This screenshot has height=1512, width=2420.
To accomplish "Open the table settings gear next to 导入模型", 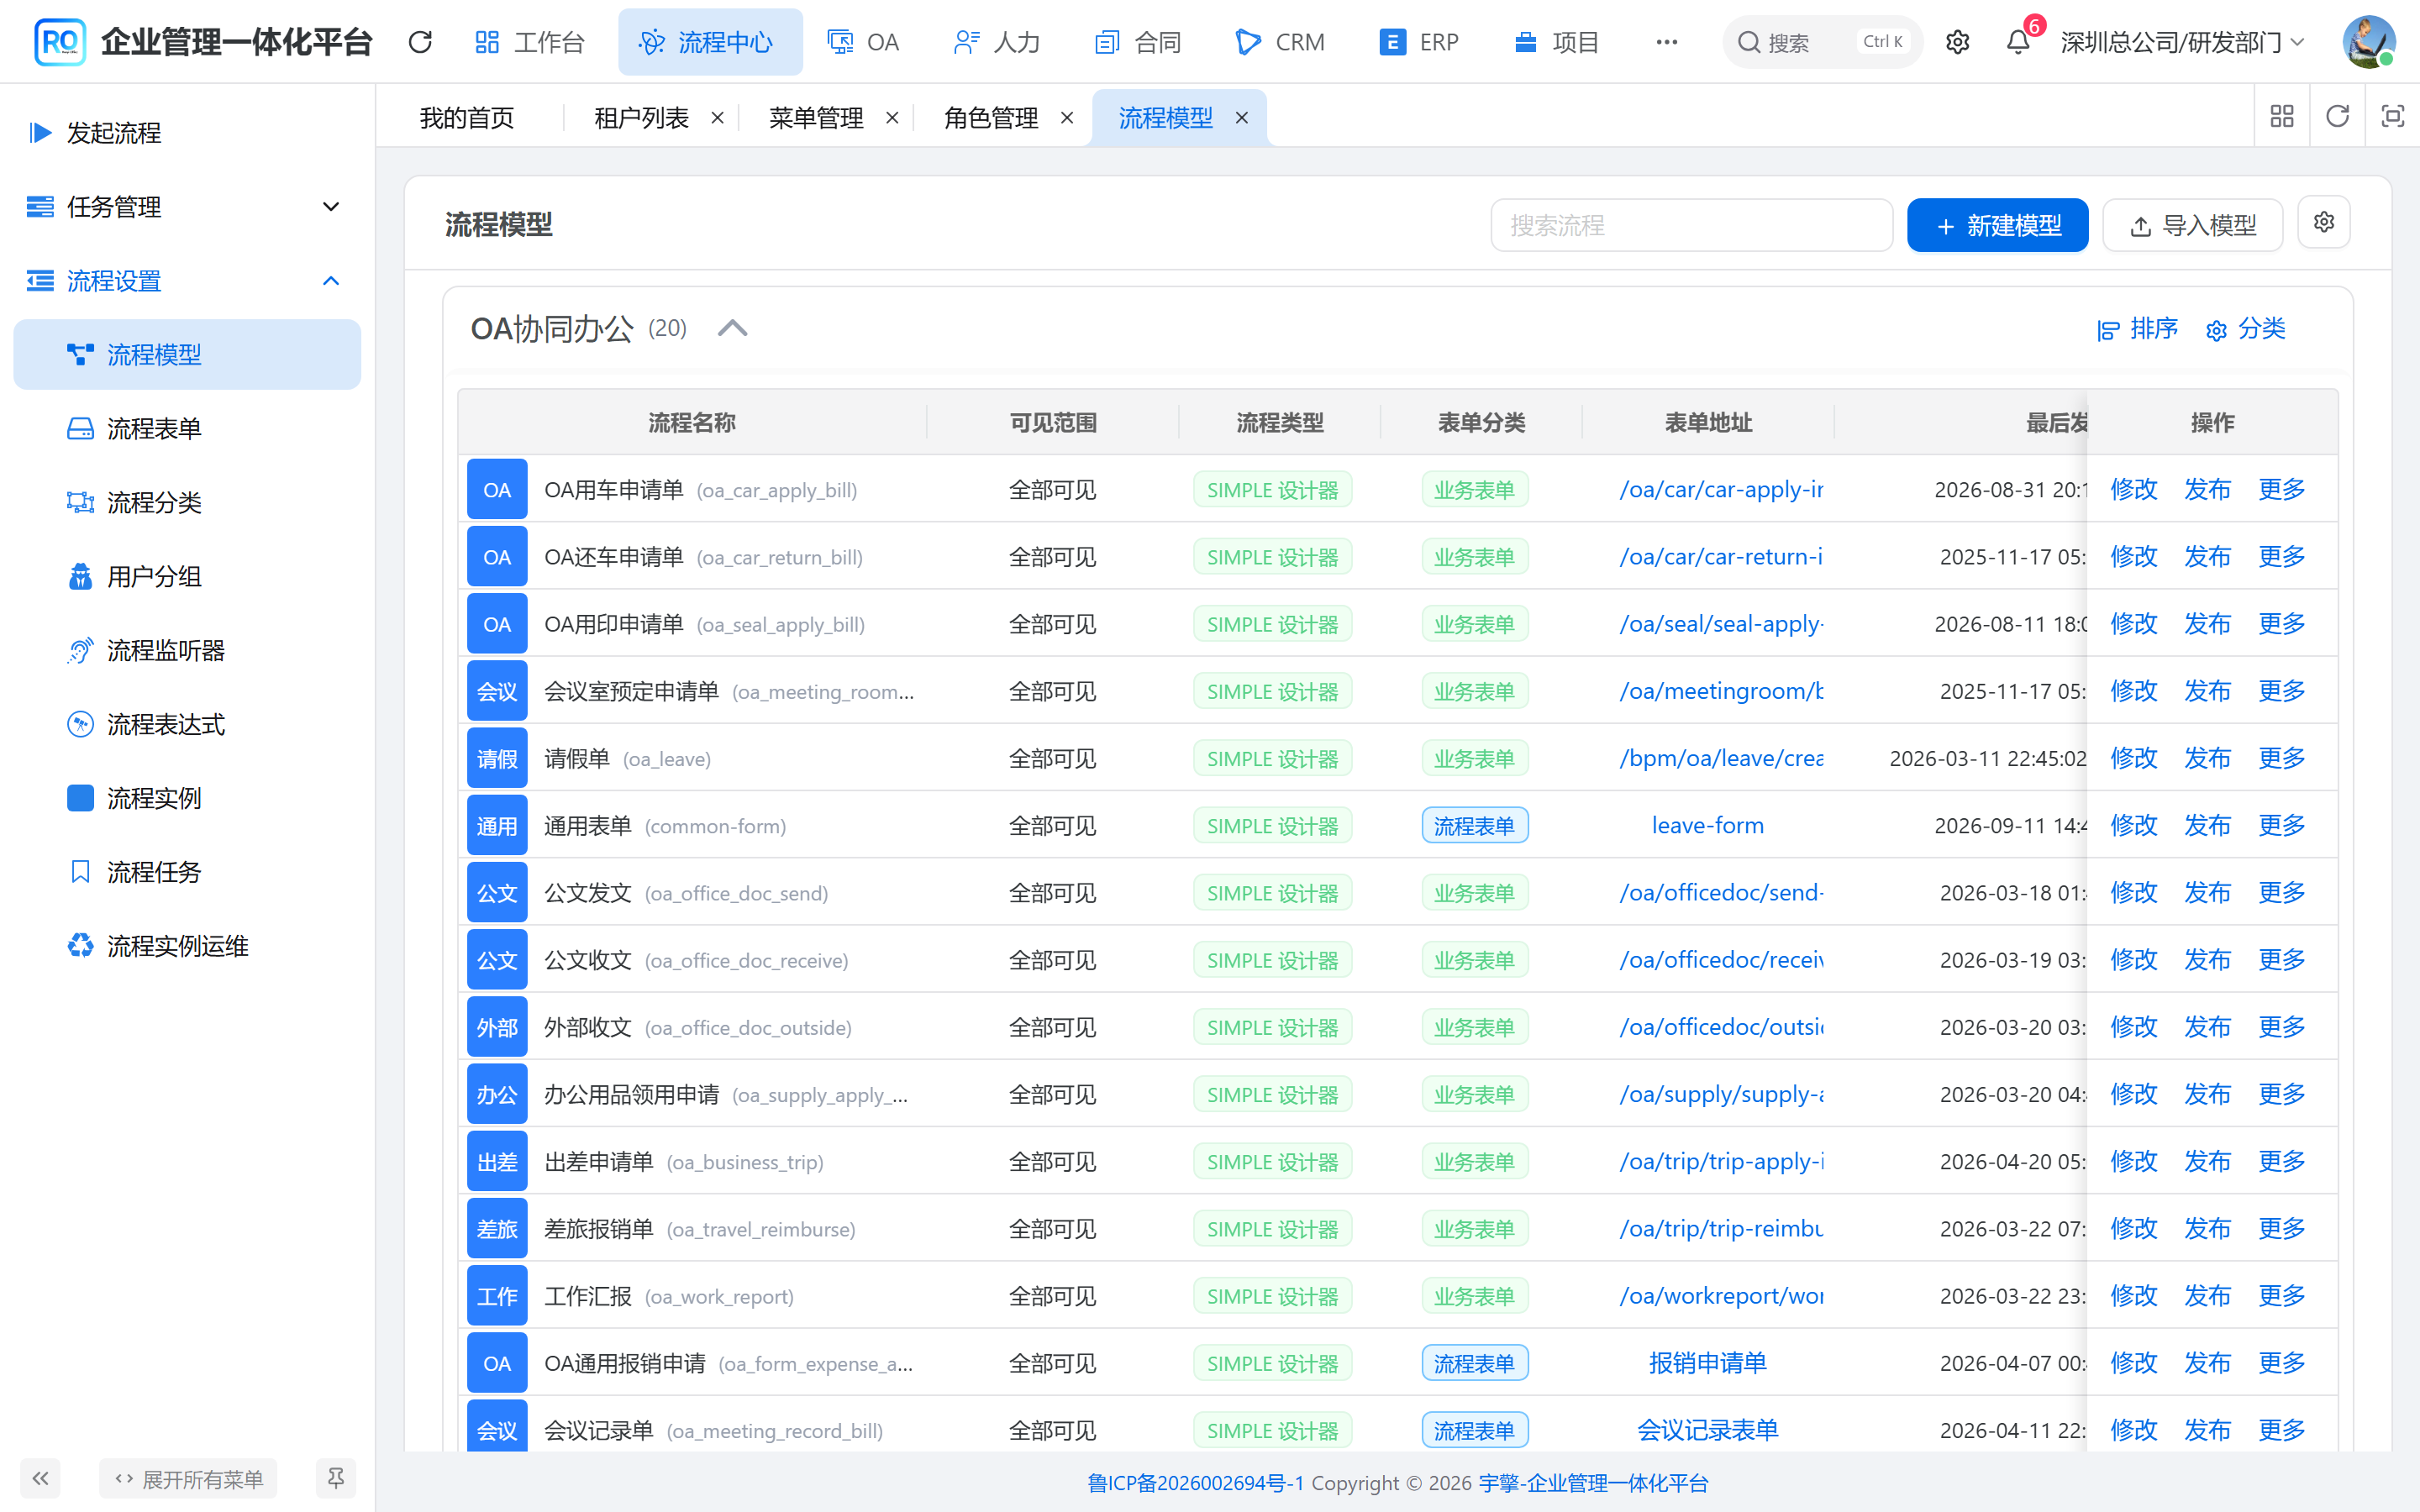I will [2324, 223].
